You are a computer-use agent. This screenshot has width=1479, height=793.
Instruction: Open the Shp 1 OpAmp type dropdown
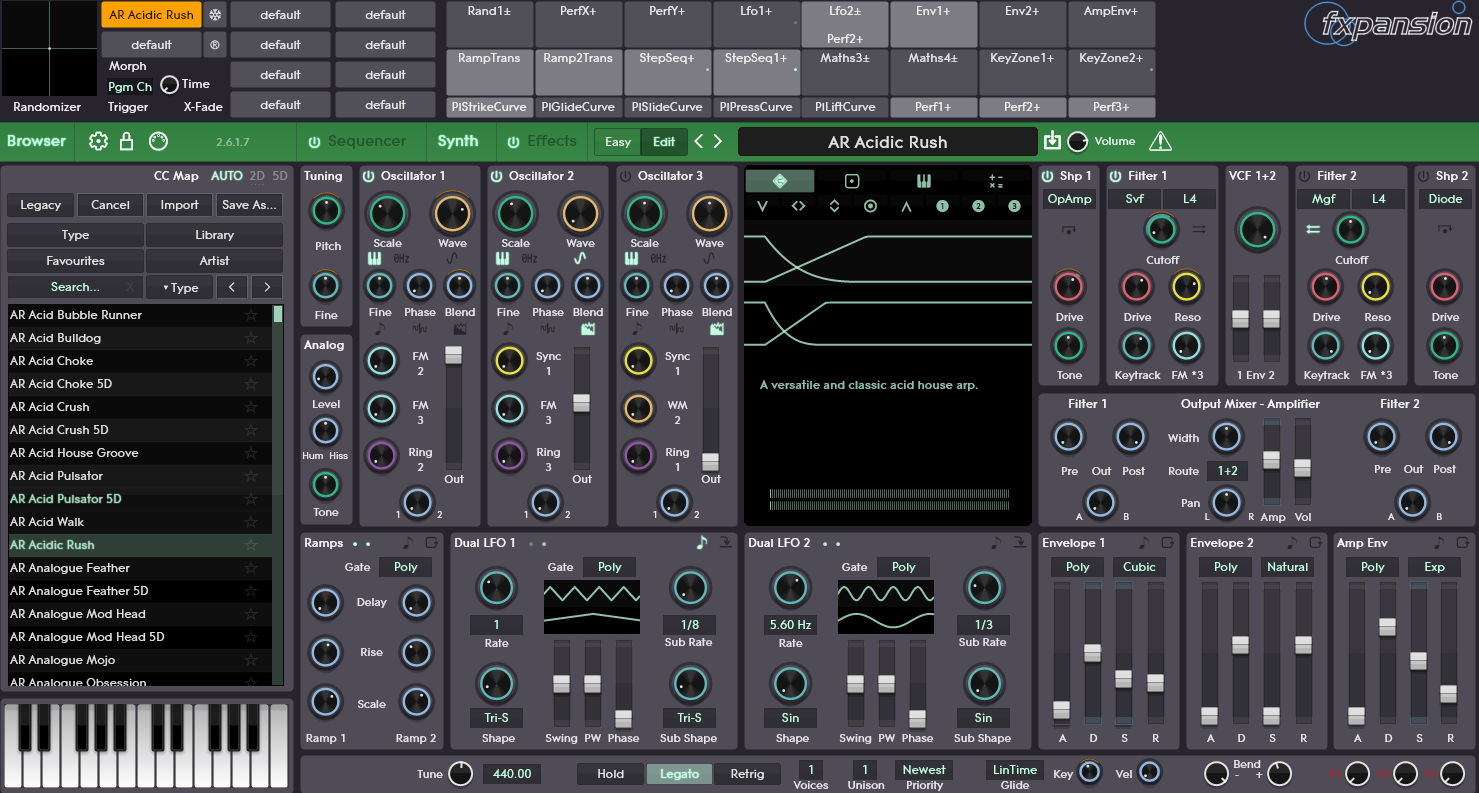(x=1069, y=199)
